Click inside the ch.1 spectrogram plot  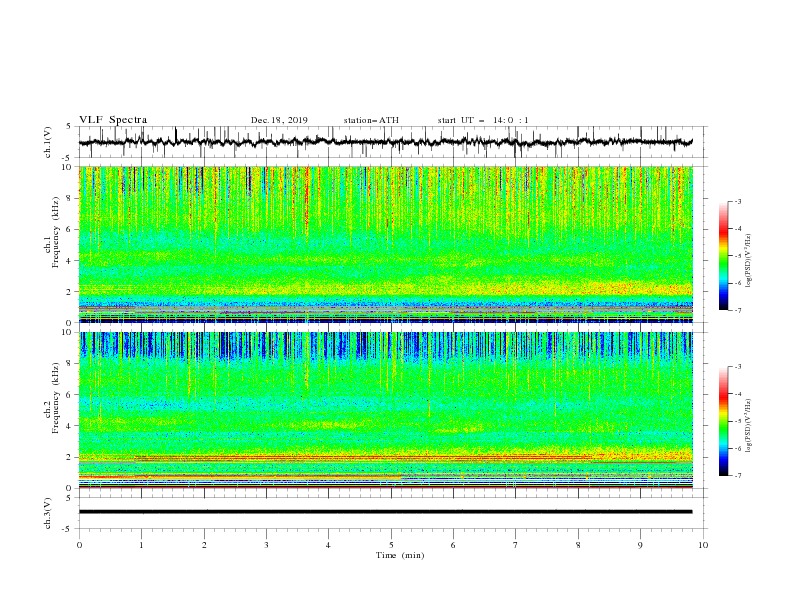(385, 244)
